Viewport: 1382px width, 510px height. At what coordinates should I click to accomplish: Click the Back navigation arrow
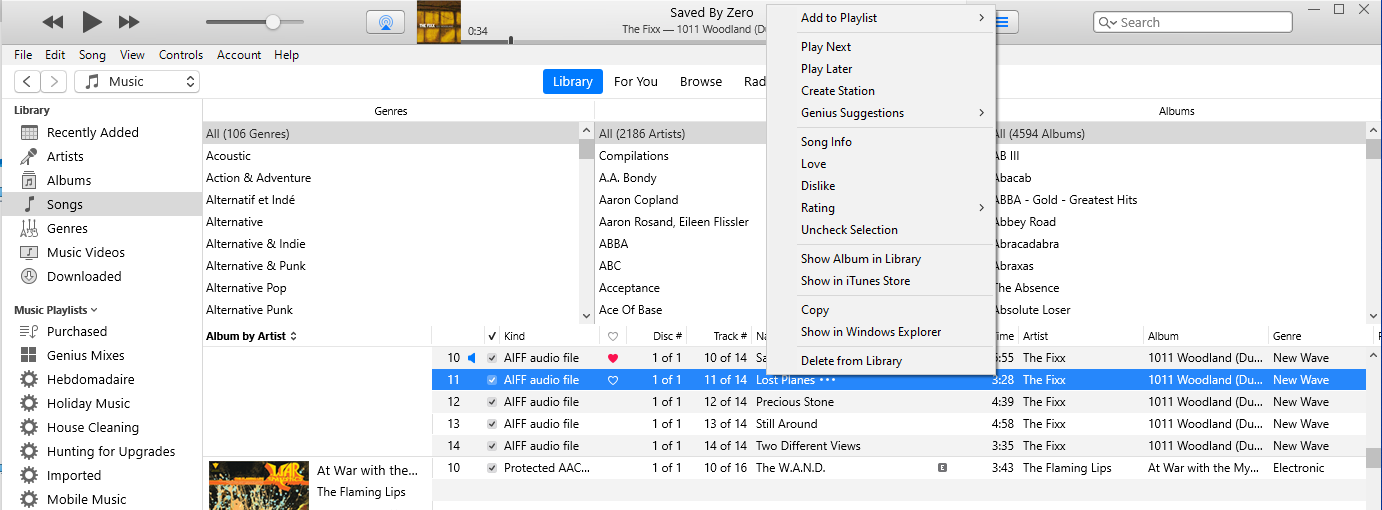28,82
